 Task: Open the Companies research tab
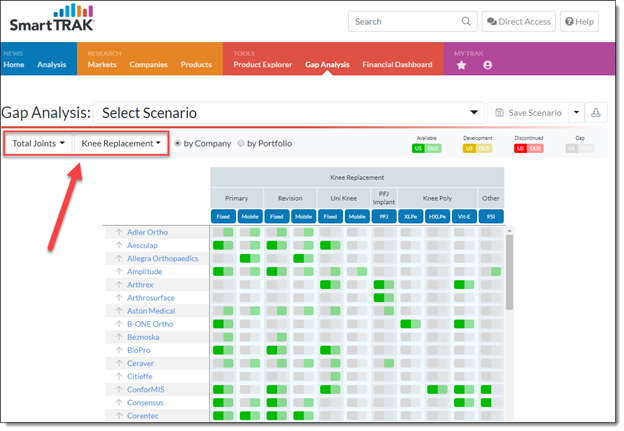(148, 64)
